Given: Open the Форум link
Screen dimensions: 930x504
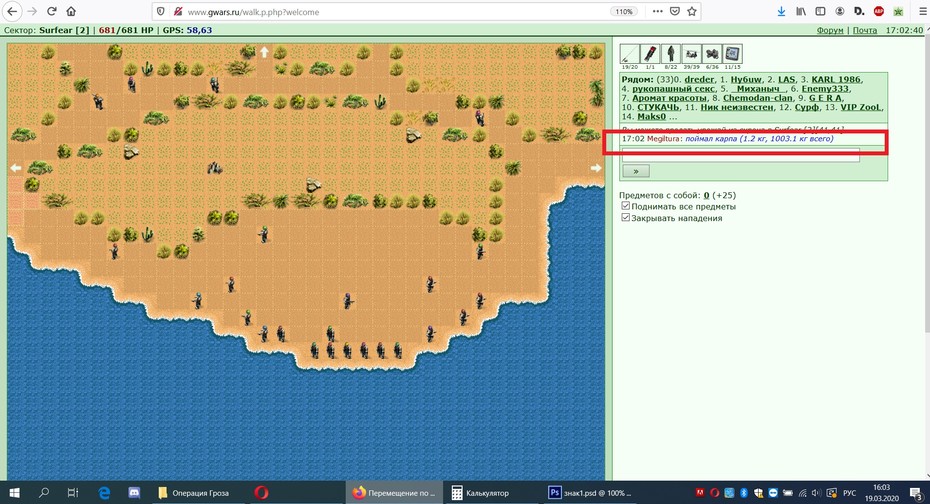Looking at the screenshot, I should pyautogui.click(x=830, y=30).
